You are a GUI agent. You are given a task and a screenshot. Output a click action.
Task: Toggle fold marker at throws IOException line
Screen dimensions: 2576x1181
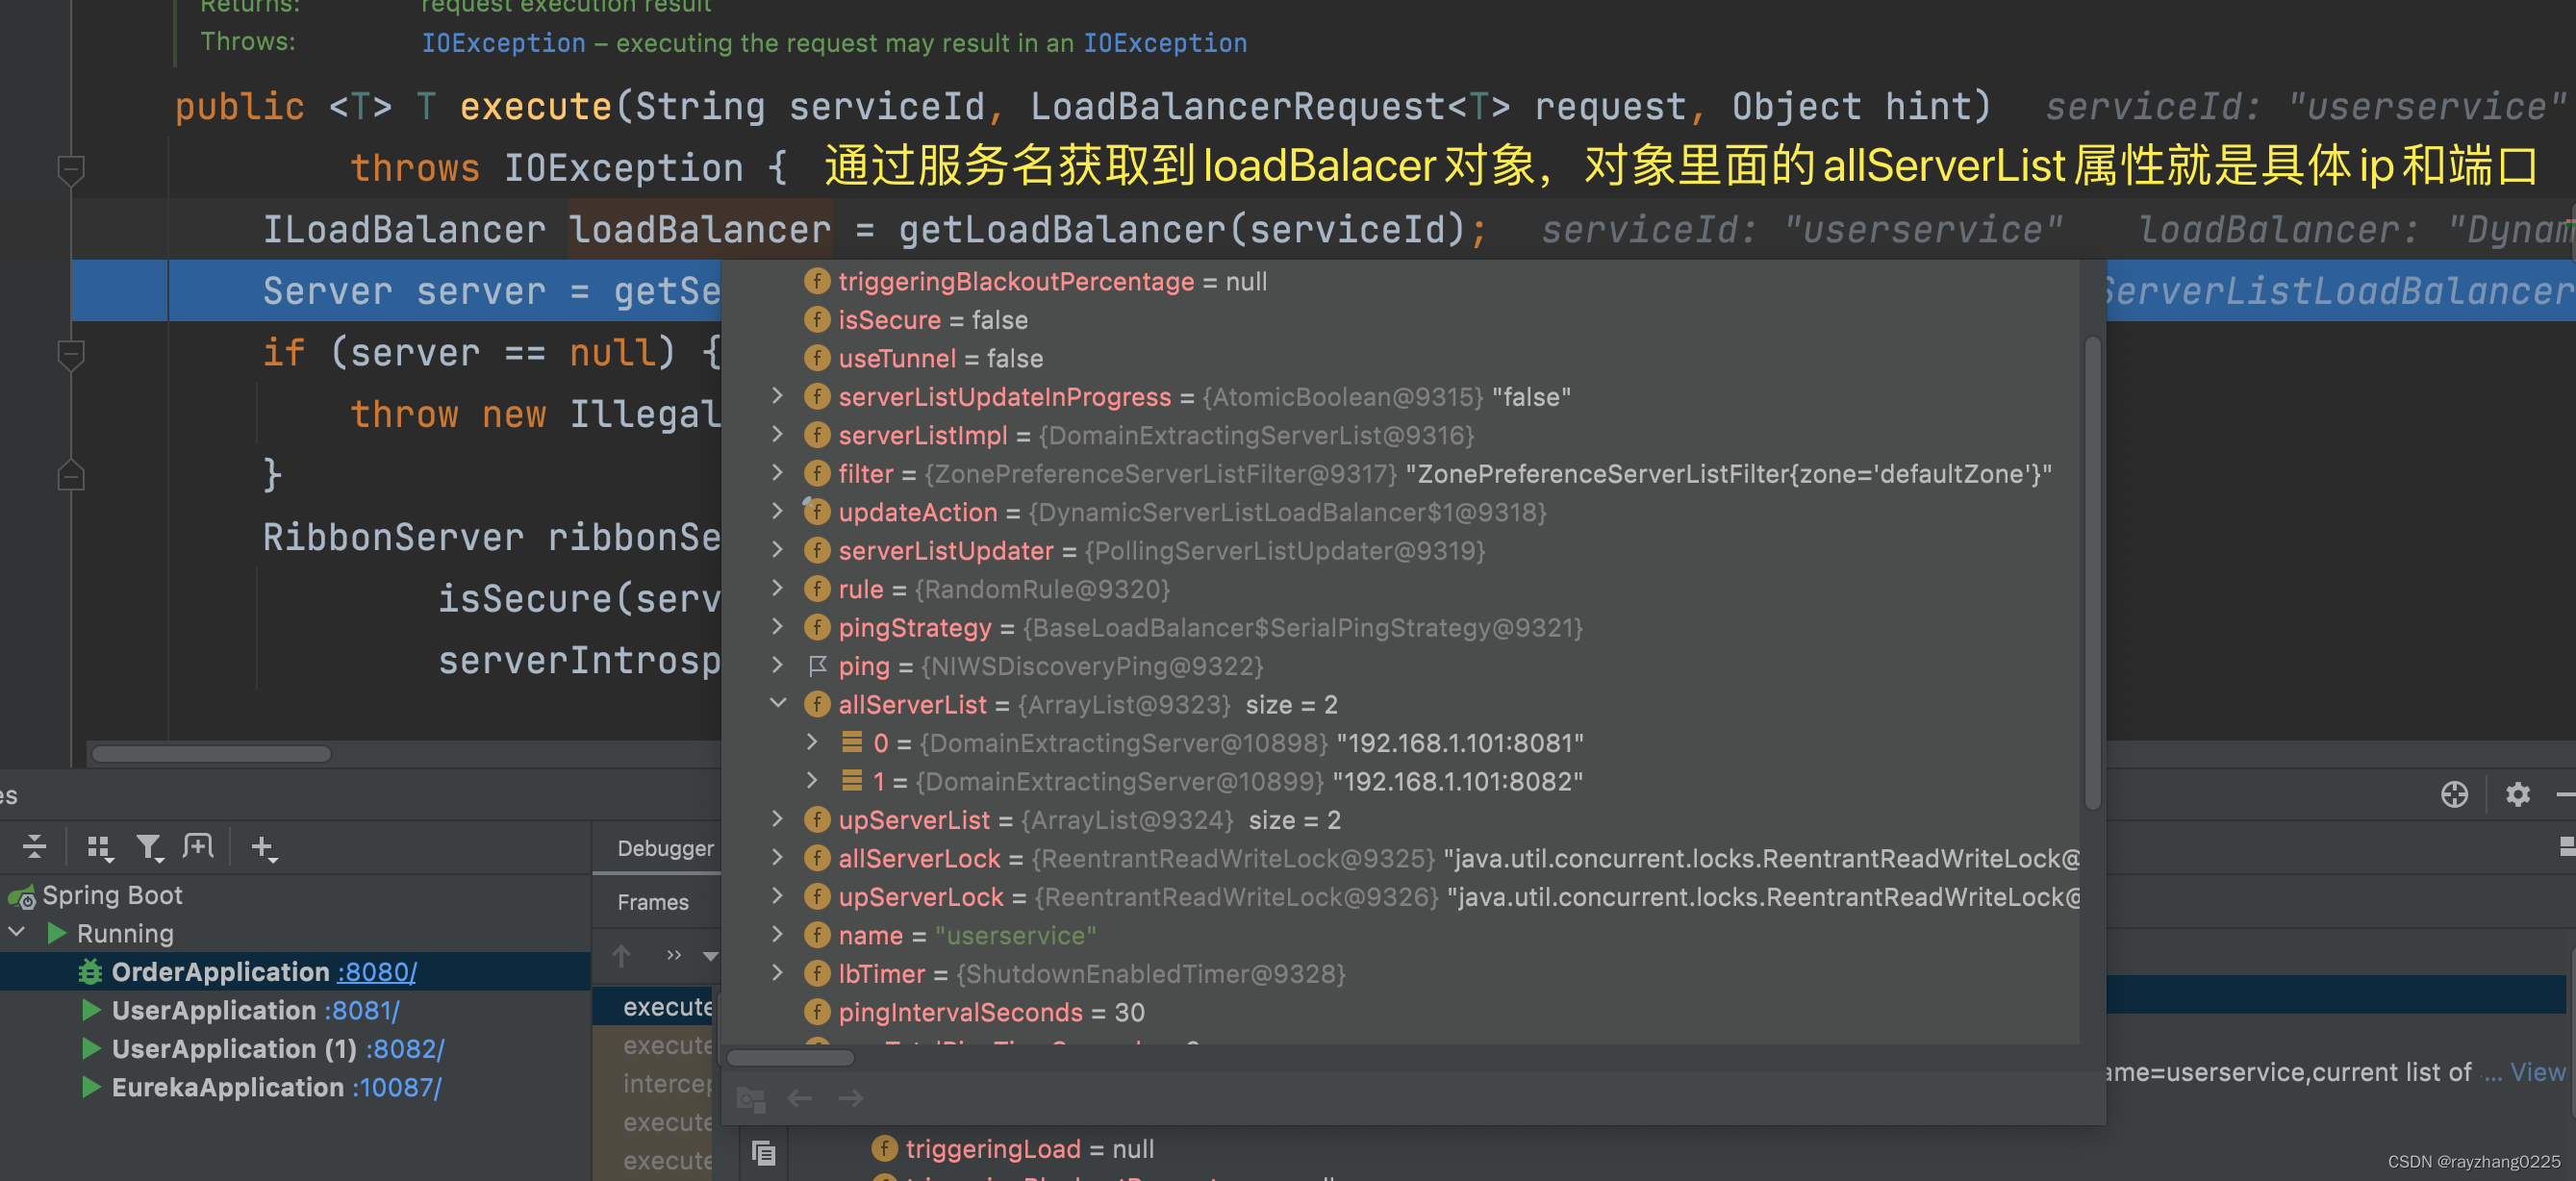[70, 169]
